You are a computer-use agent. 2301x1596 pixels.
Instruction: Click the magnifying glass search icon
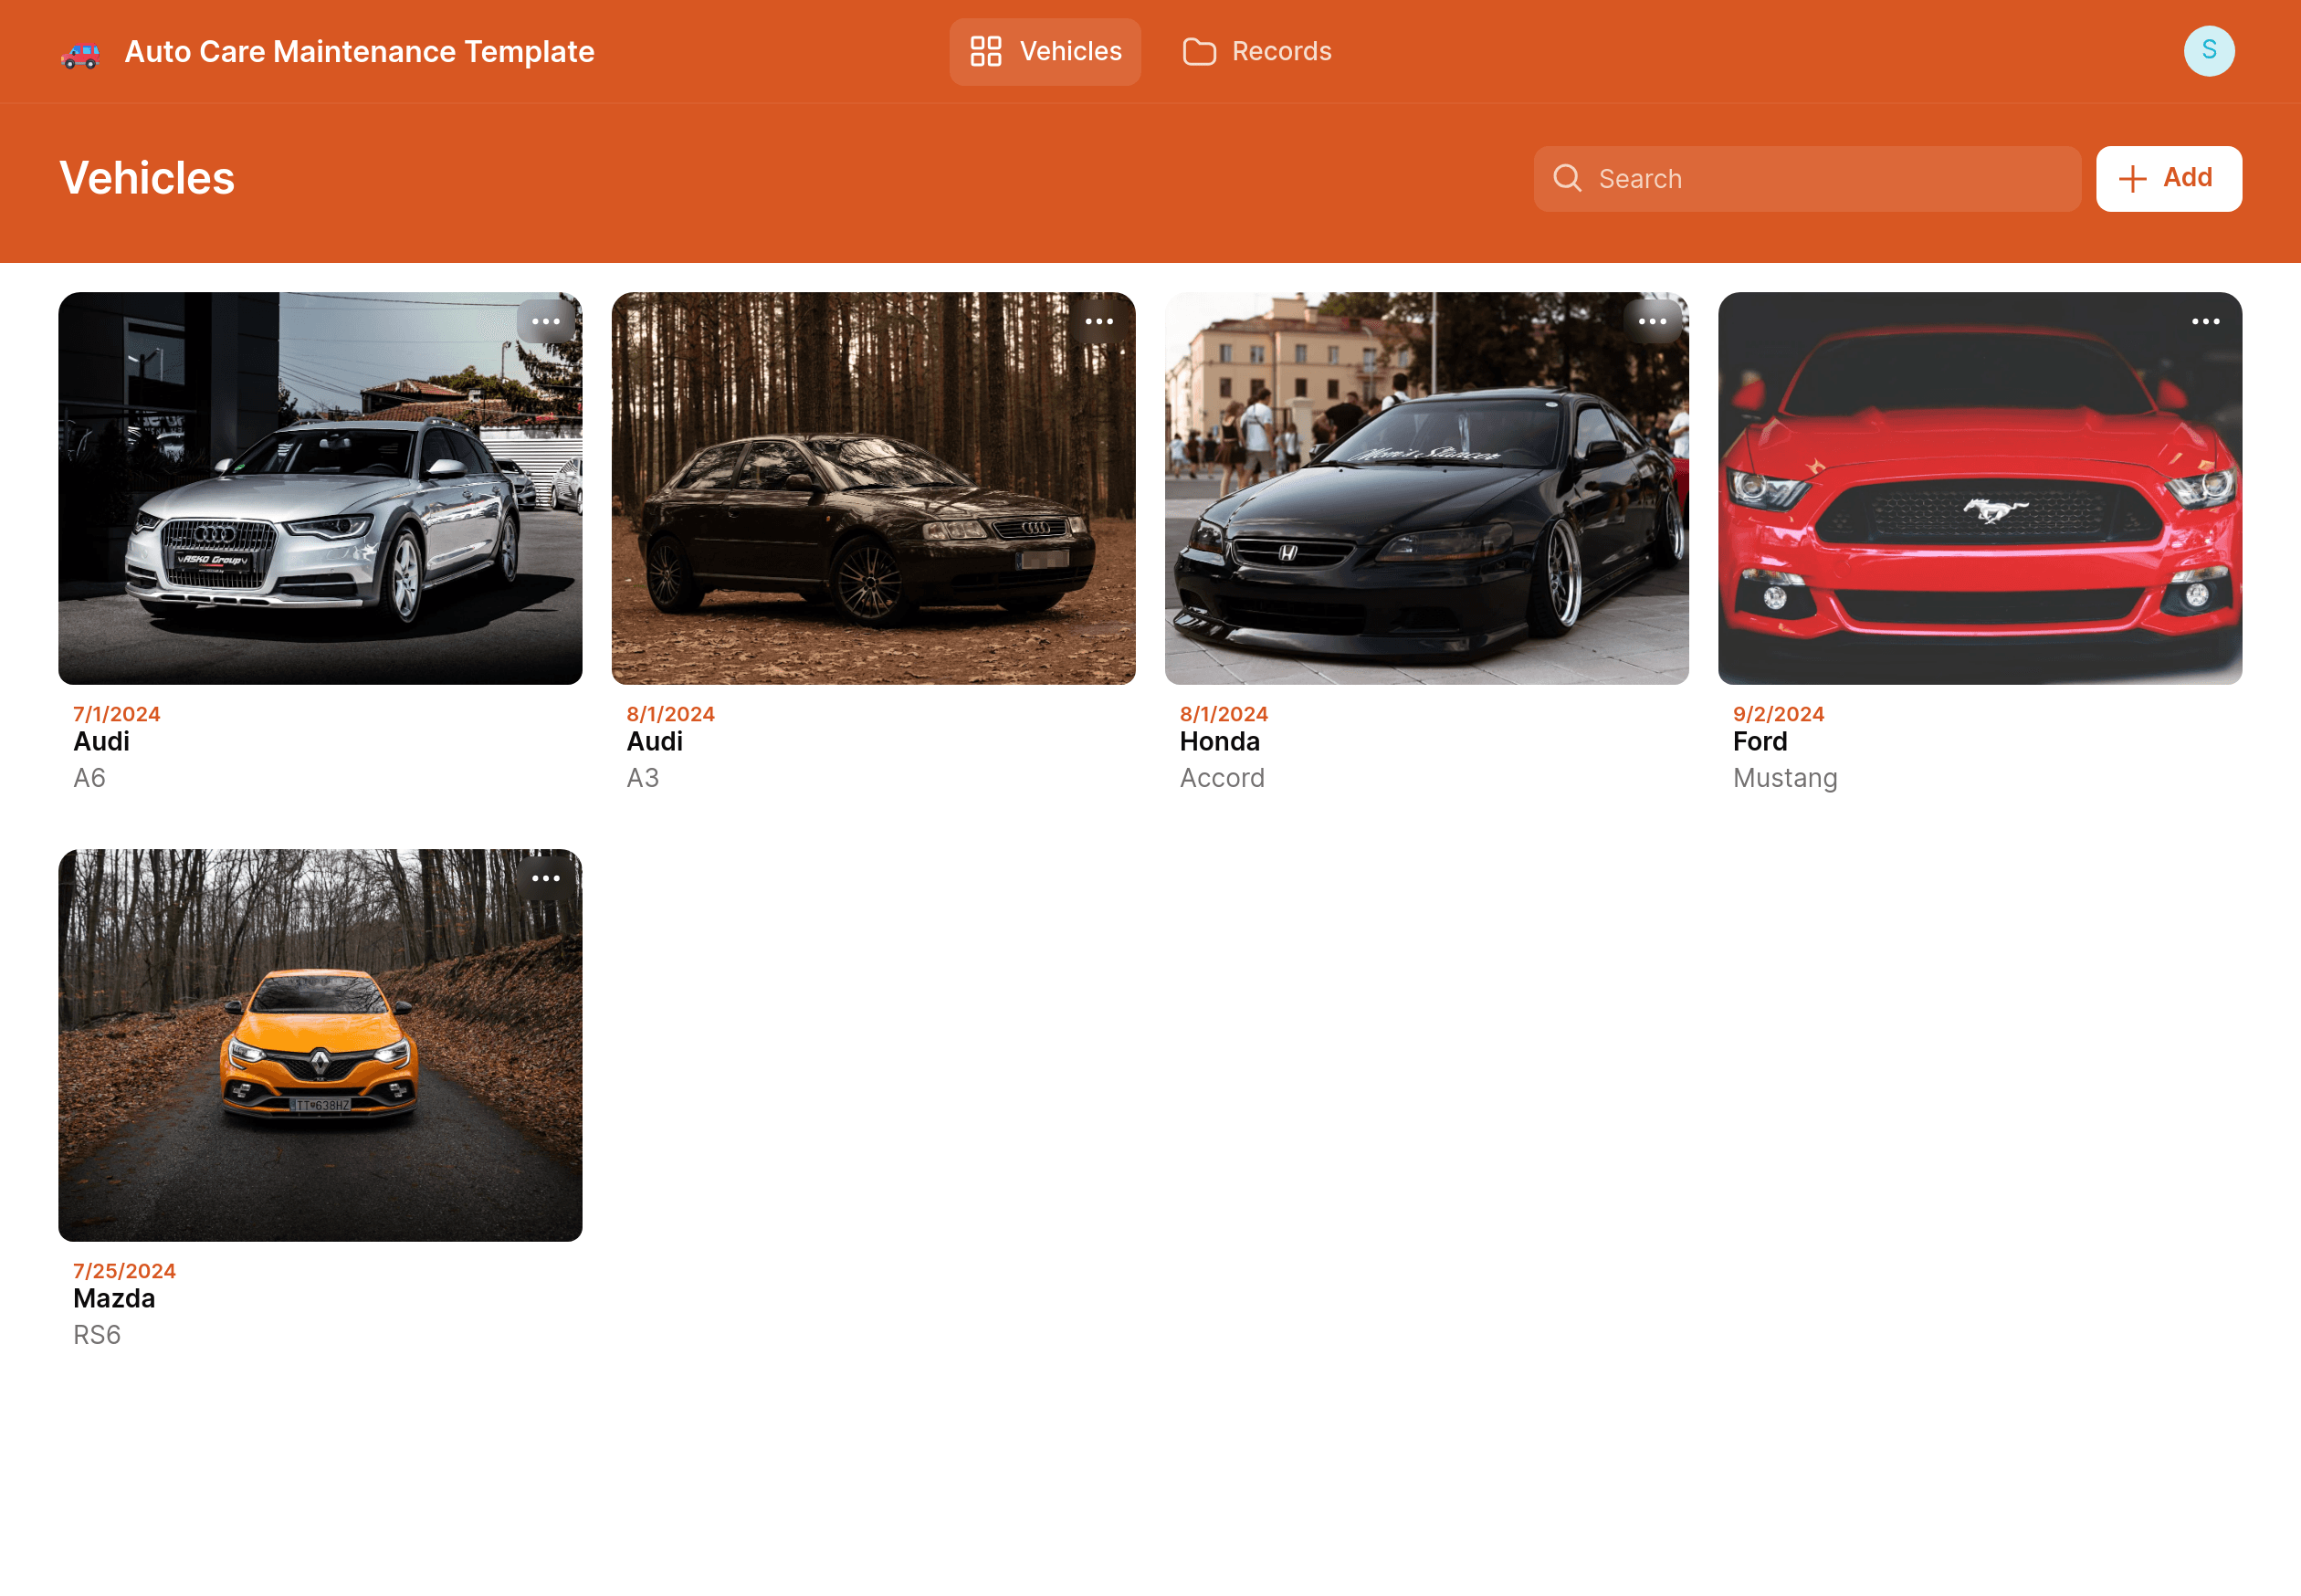(1567, 178)
